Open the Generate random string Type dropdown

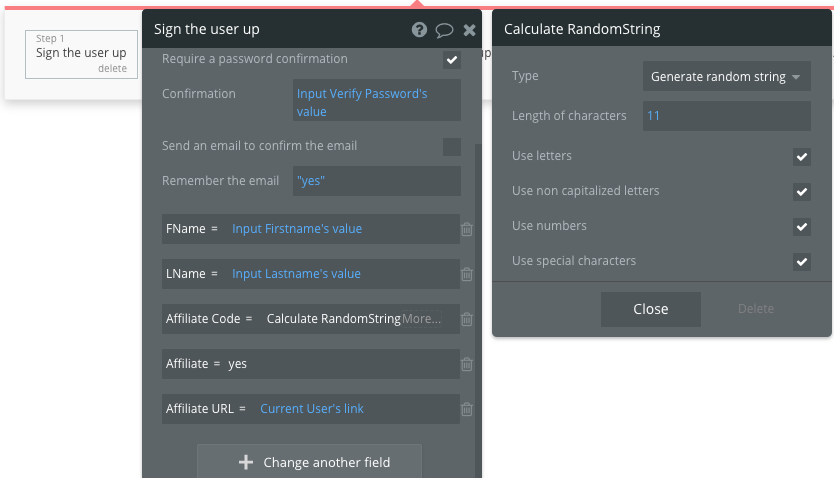726,77
